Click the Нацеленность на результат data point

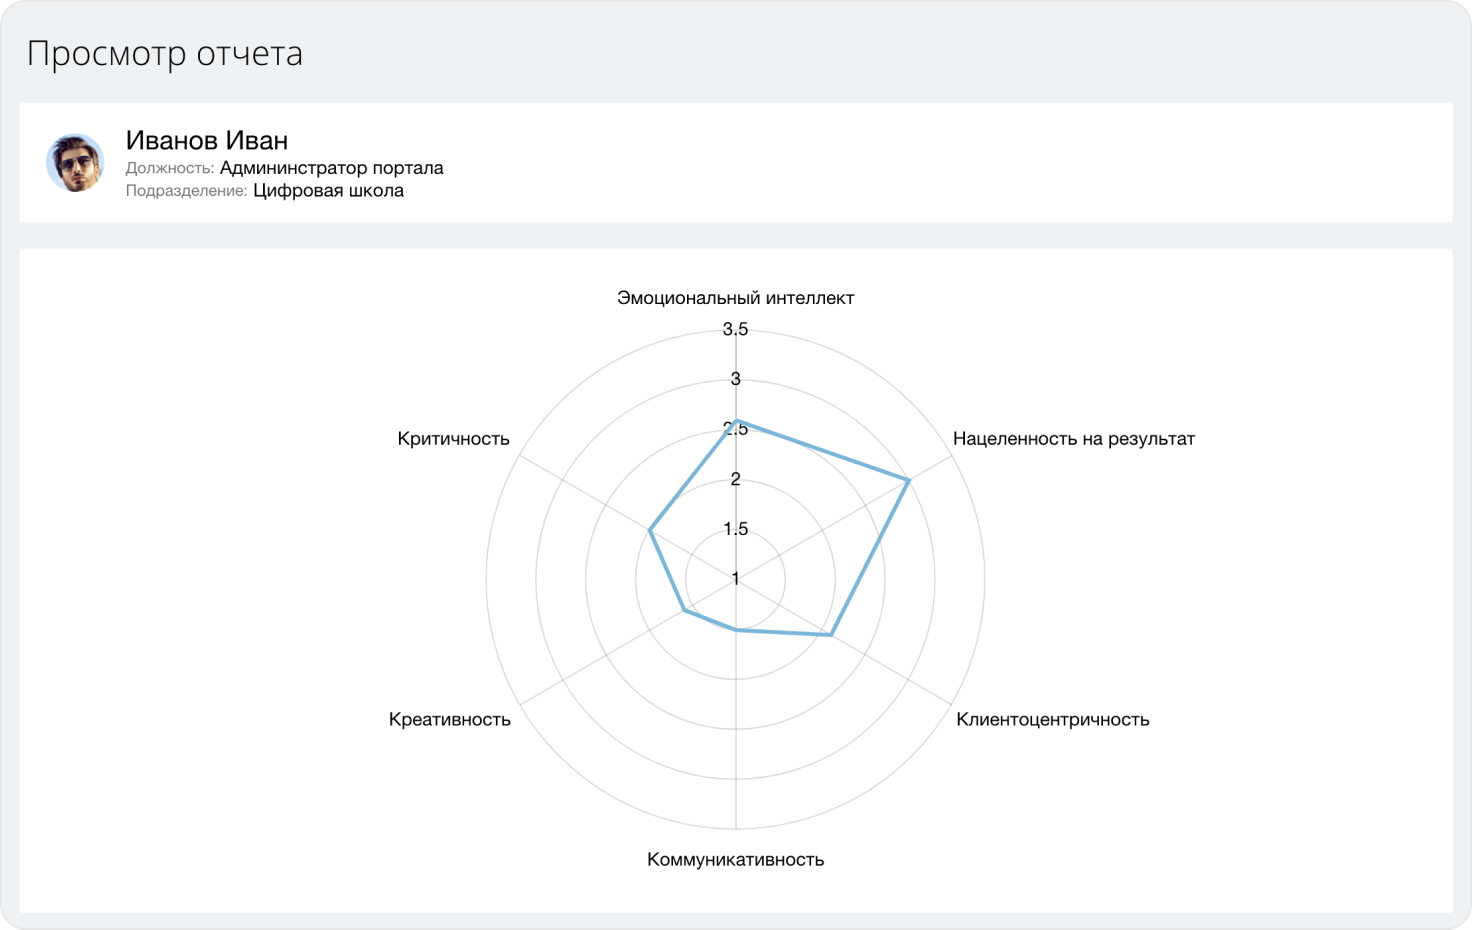(x=908, y=481)
